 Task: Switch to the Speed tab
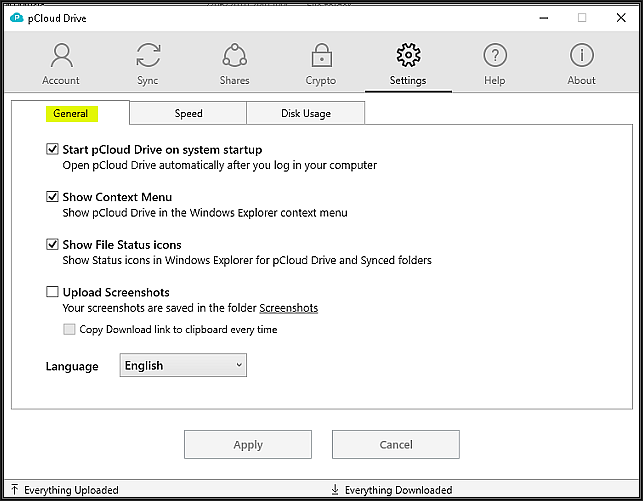pyautogui.click(x=188, y=113)
